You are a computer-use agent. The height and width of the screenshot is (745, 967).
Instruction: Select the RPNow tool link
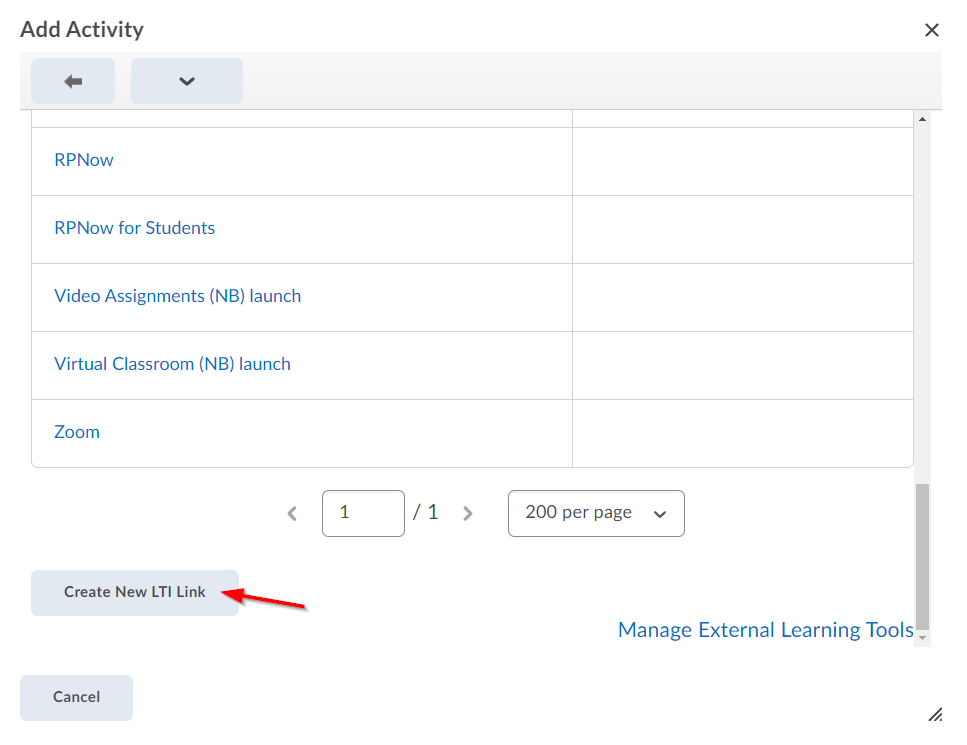[84, 160]
